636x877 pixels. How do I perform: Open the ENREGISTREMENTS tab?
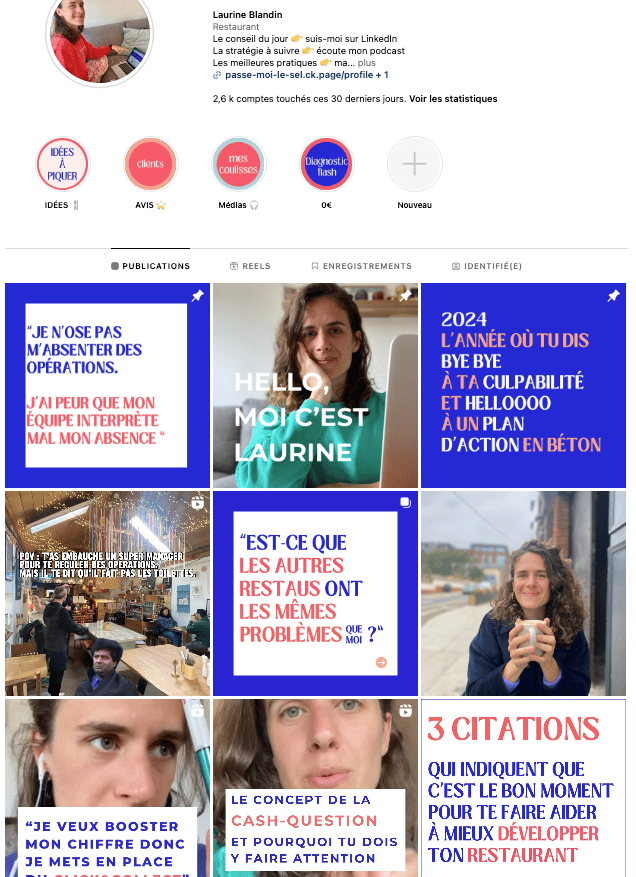361,266
